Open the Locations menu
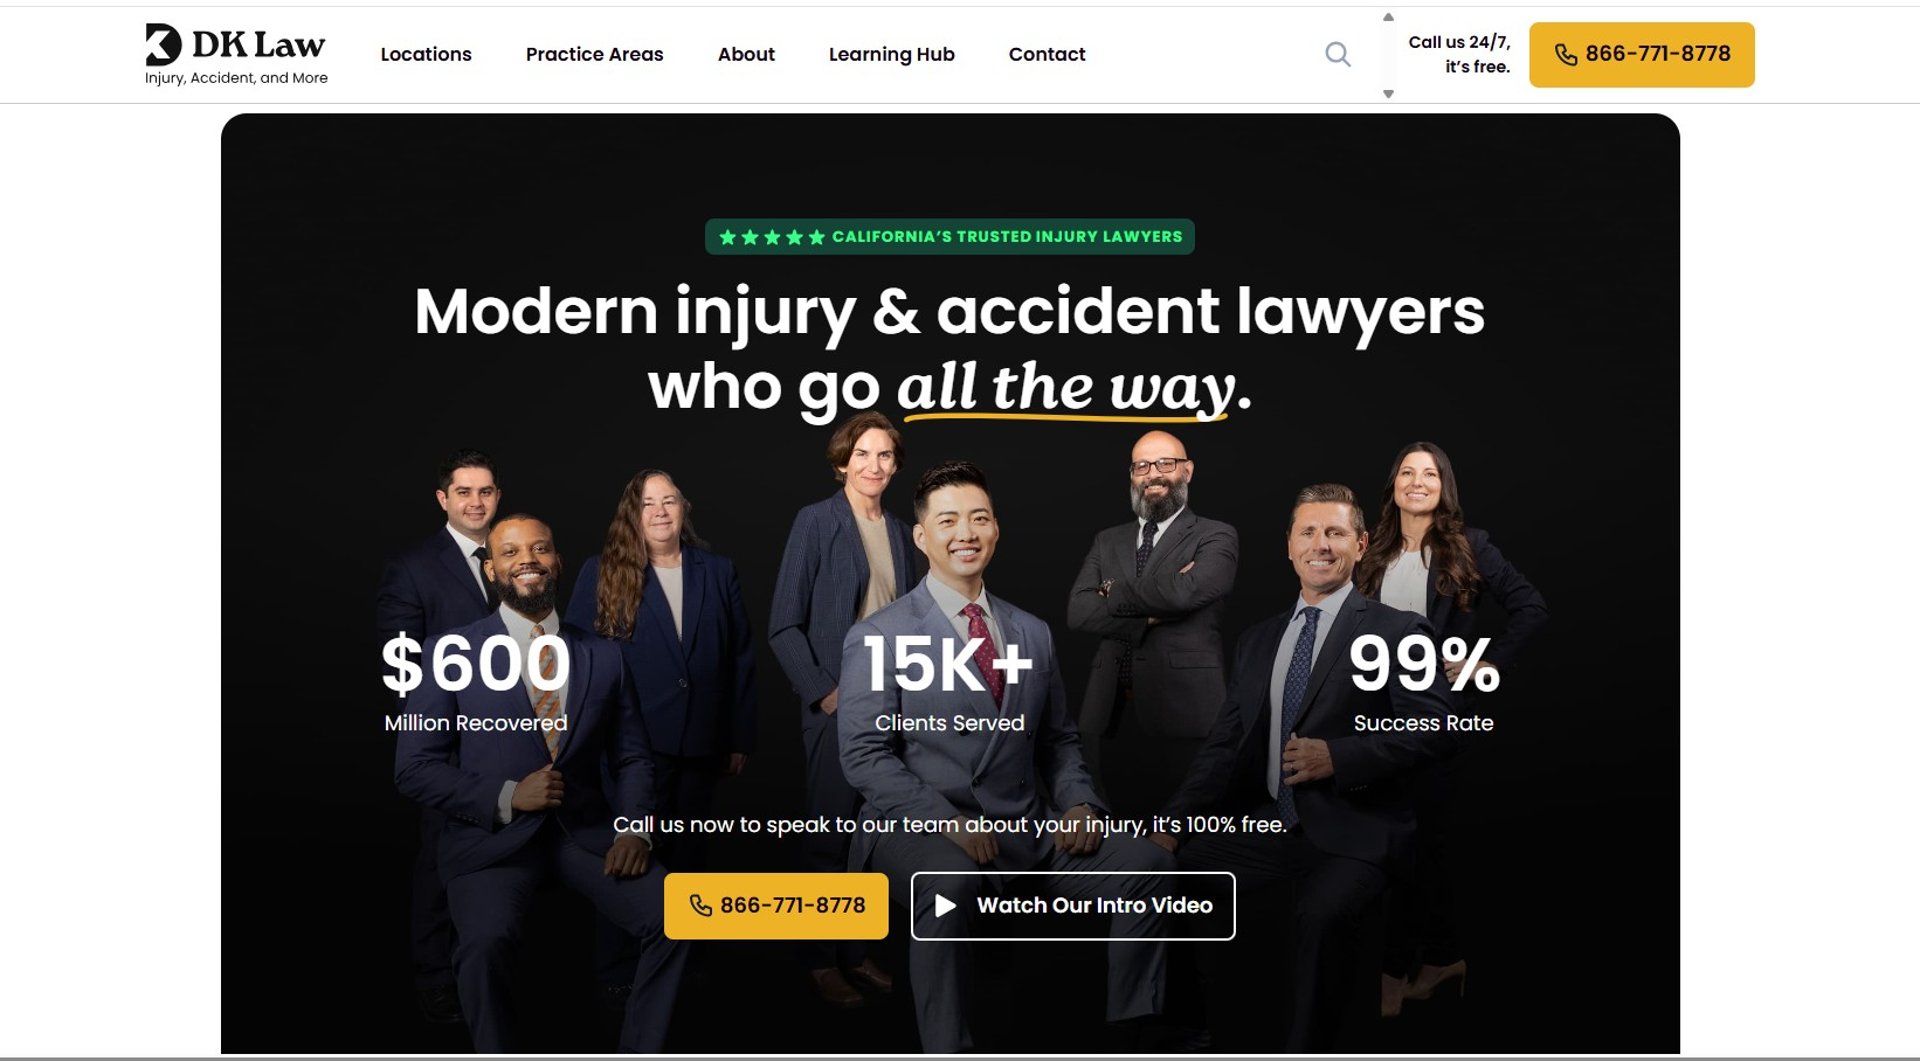This screenshot has width=1920, height=1061. 426,54
